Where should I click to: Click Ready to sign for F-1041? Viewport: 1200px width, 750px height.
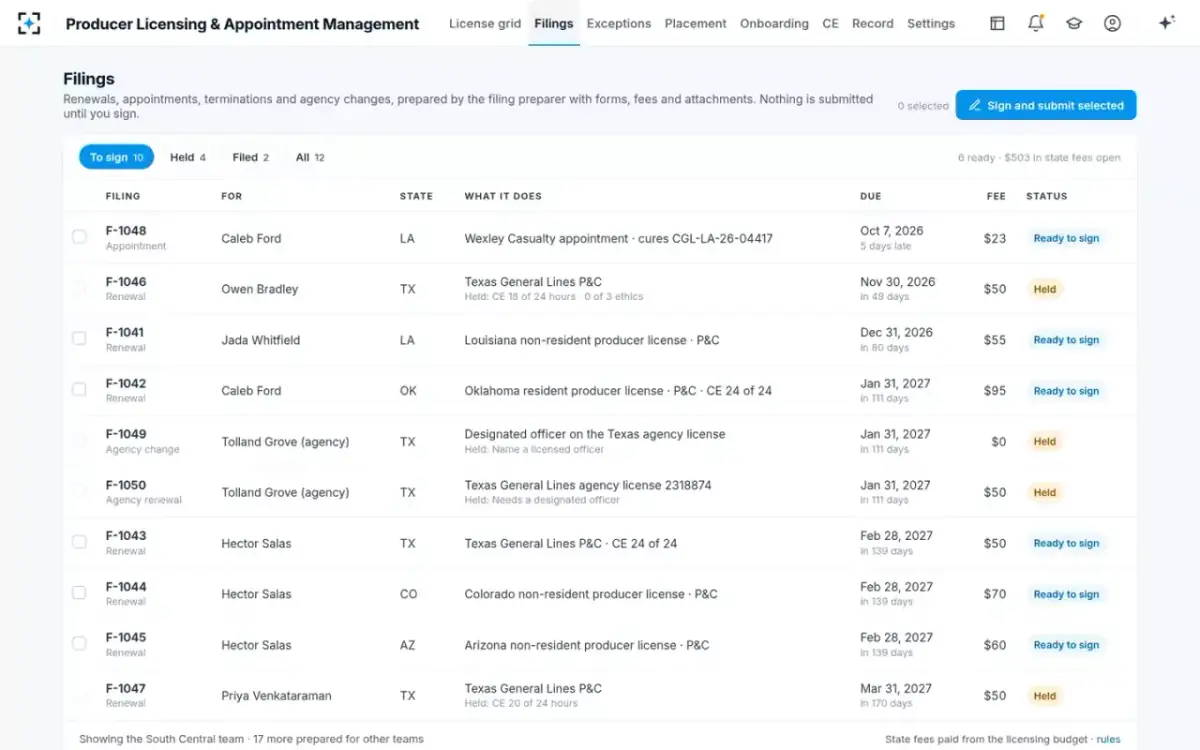[x=1066, y=340]
